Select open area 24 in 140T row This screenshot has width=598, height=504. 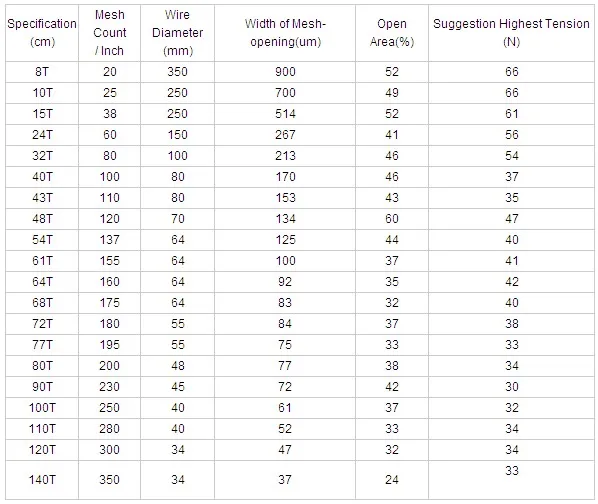point(392,480)
